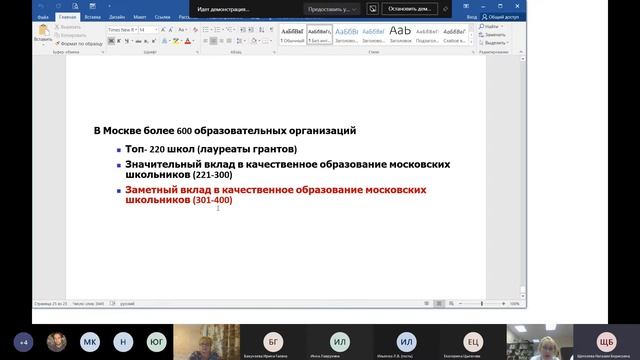
Task: Click the screen share icon beside Остановить
Action: click(372, 9)
